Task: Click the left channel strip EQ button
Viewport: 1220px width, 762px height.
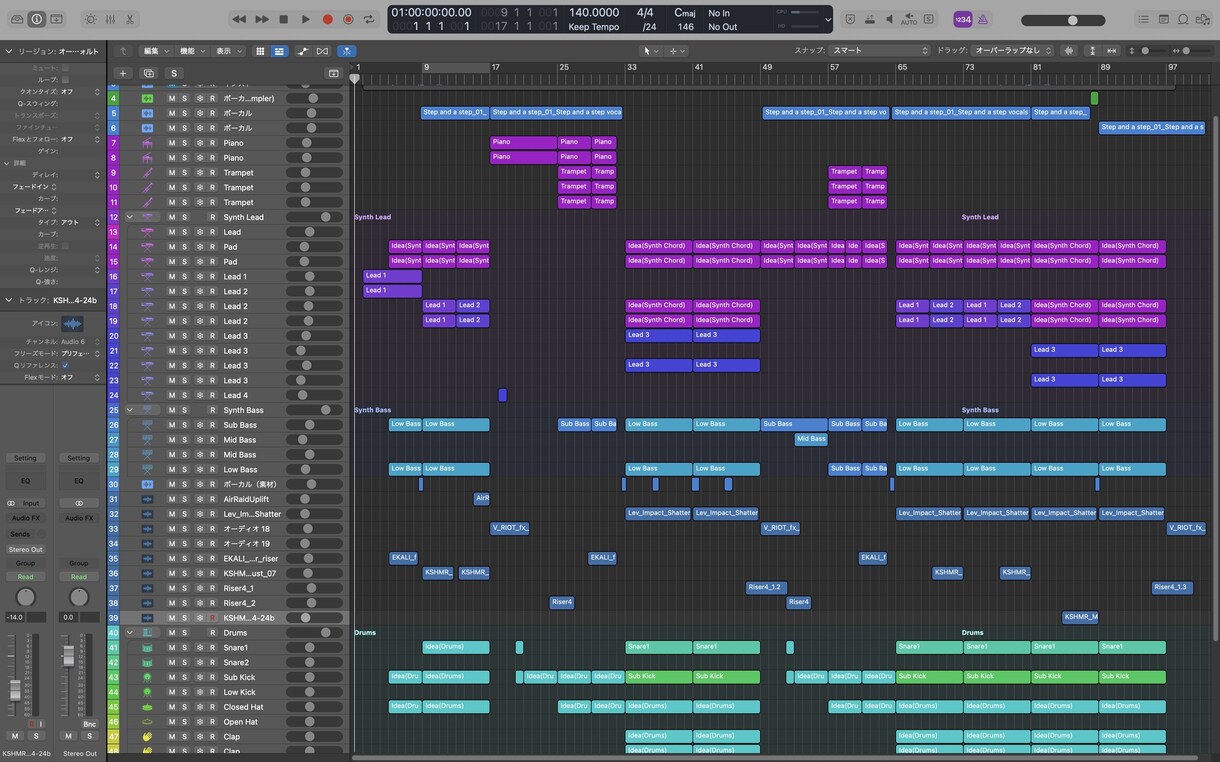Action: (x=25, y=481)
